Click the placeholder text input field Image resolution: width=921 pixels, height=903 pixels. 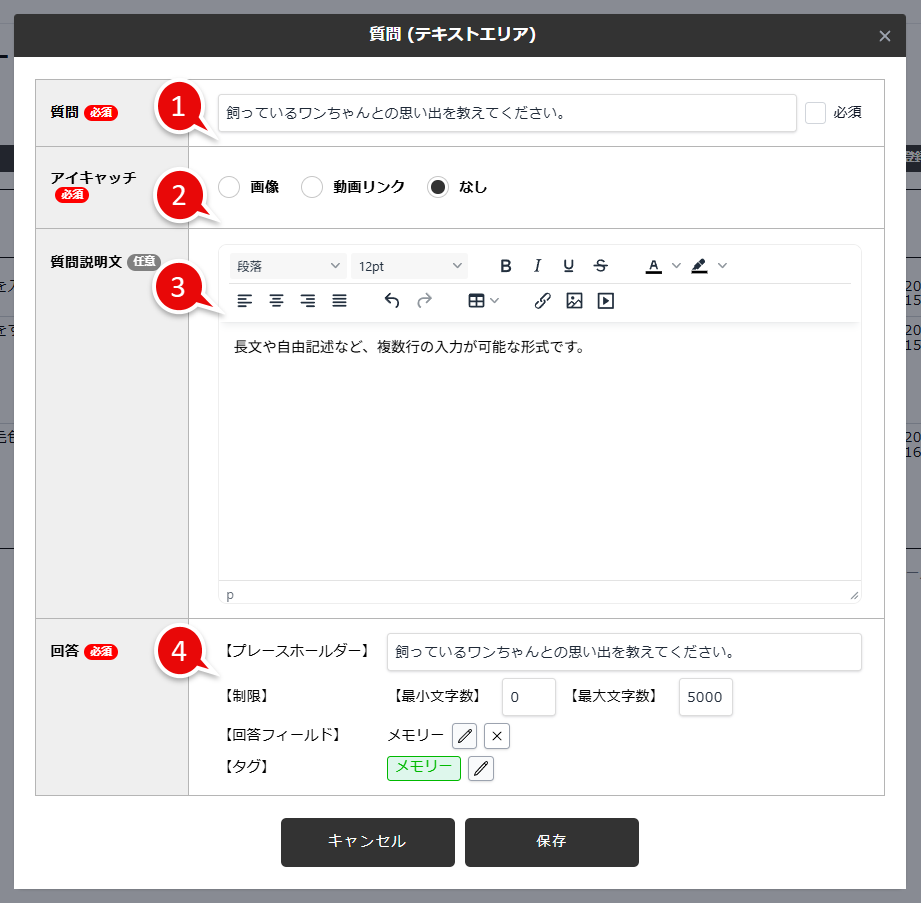(x=623, y=652)
